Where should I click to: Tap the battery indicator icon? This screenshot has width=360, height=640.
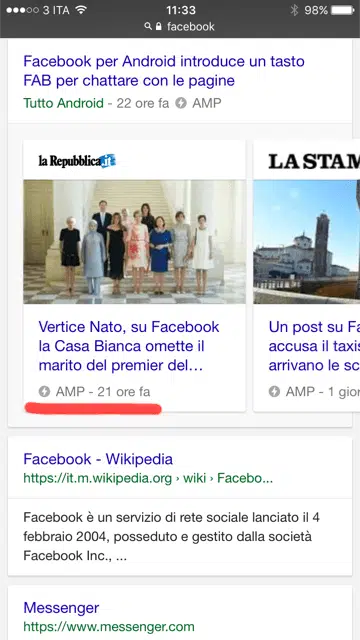tap(343, 10)
